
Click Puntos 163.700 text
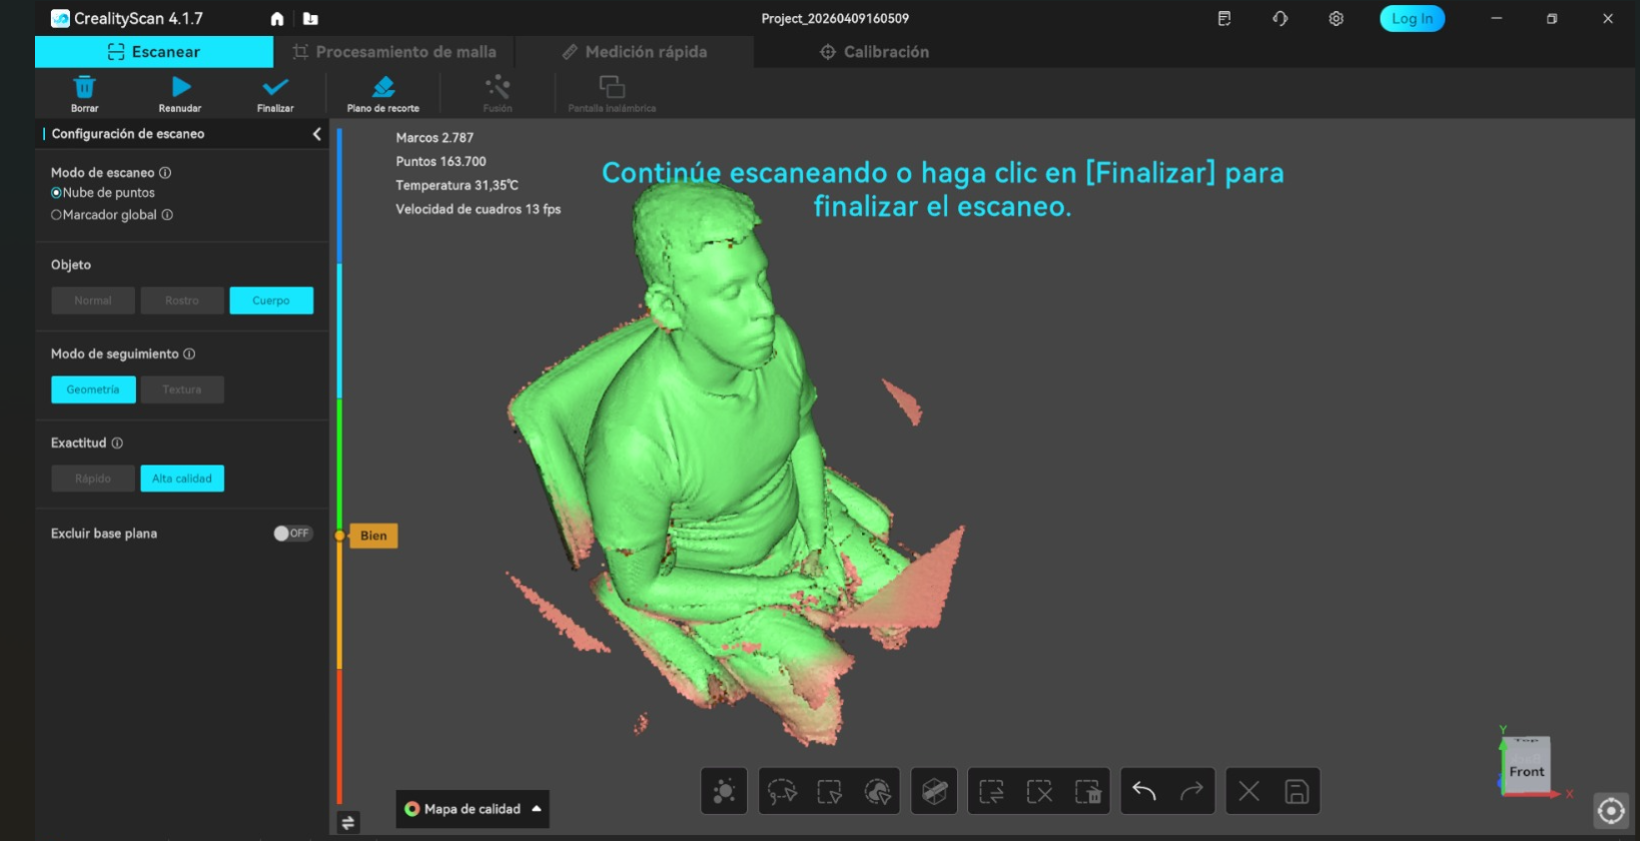point(441,162)
